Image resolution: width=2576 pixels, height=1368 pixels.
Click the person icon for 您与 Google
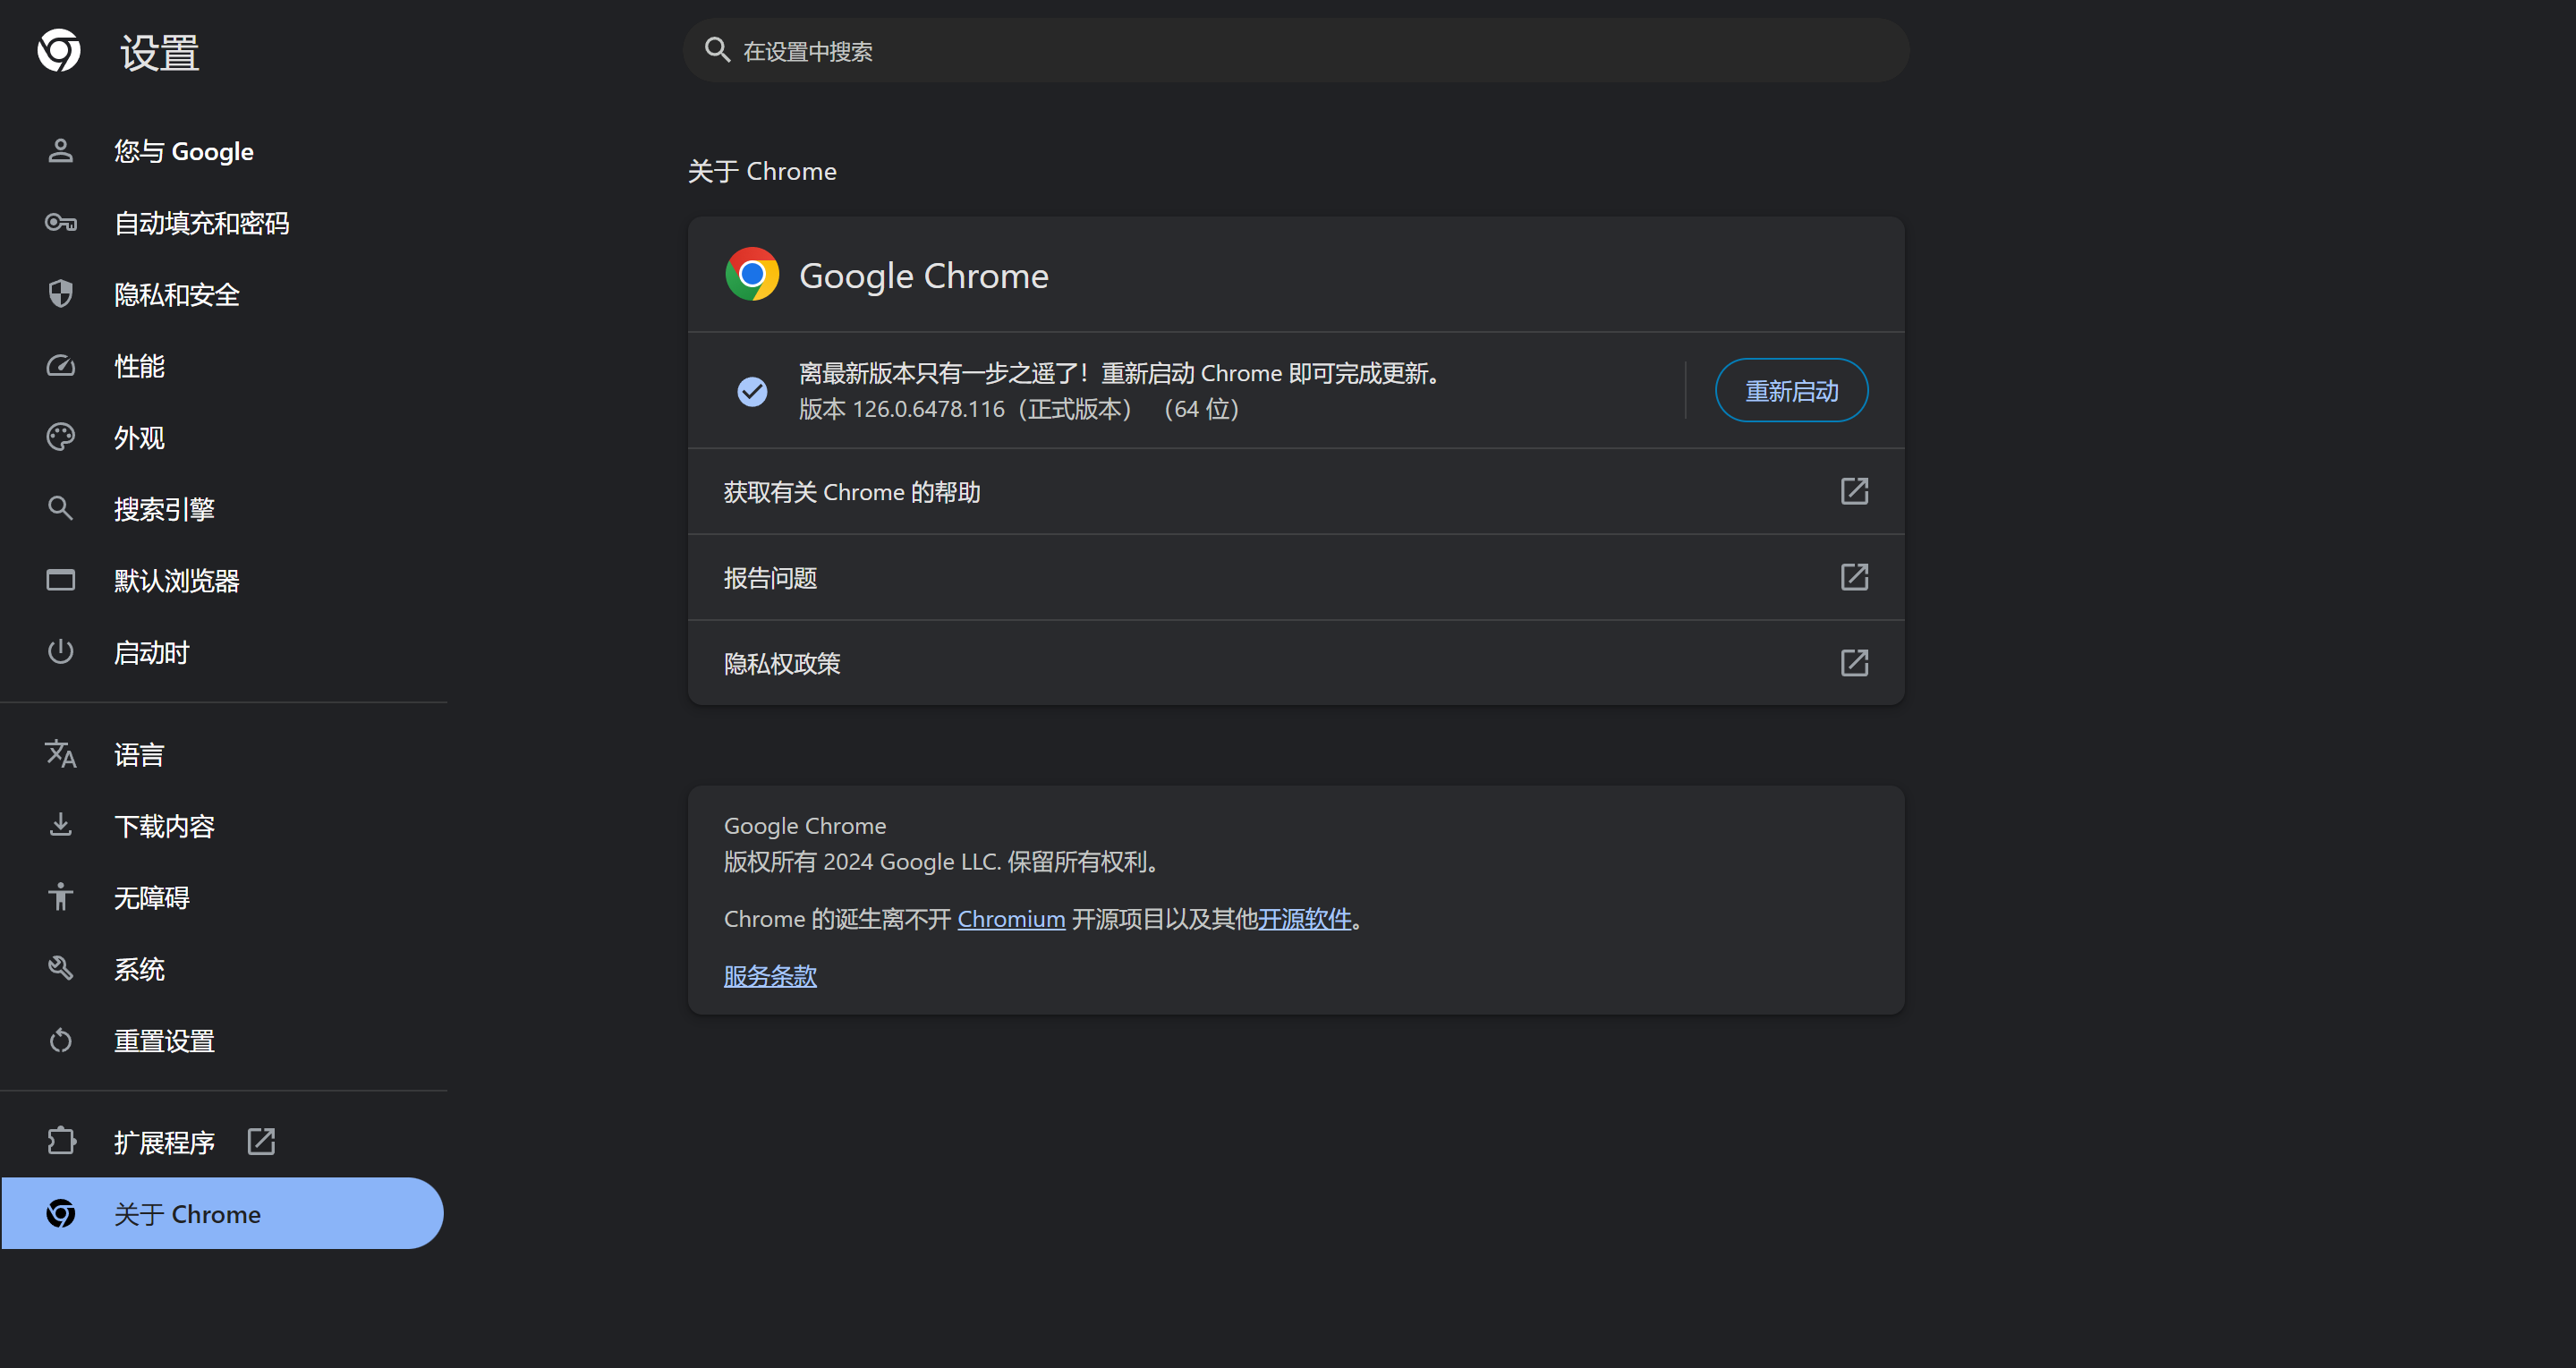[61, 151]
